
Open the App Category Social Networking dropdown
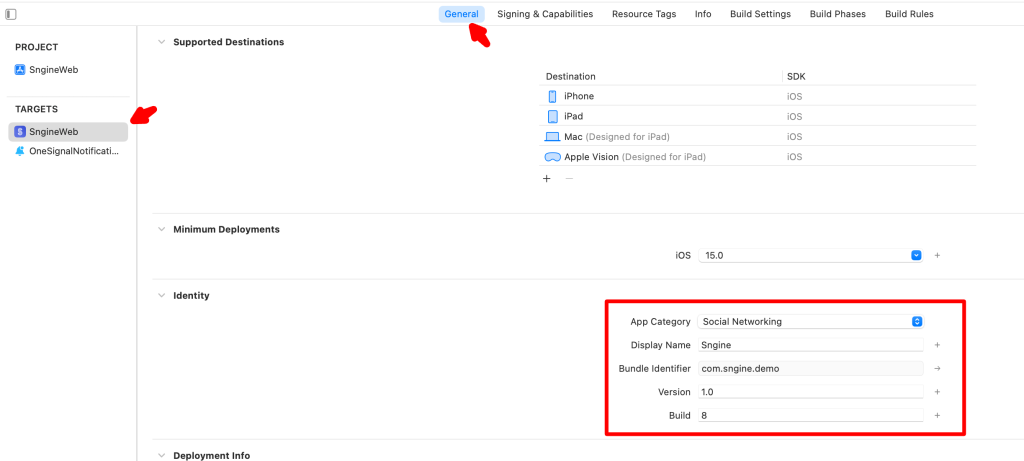click(x=810, y=322)
